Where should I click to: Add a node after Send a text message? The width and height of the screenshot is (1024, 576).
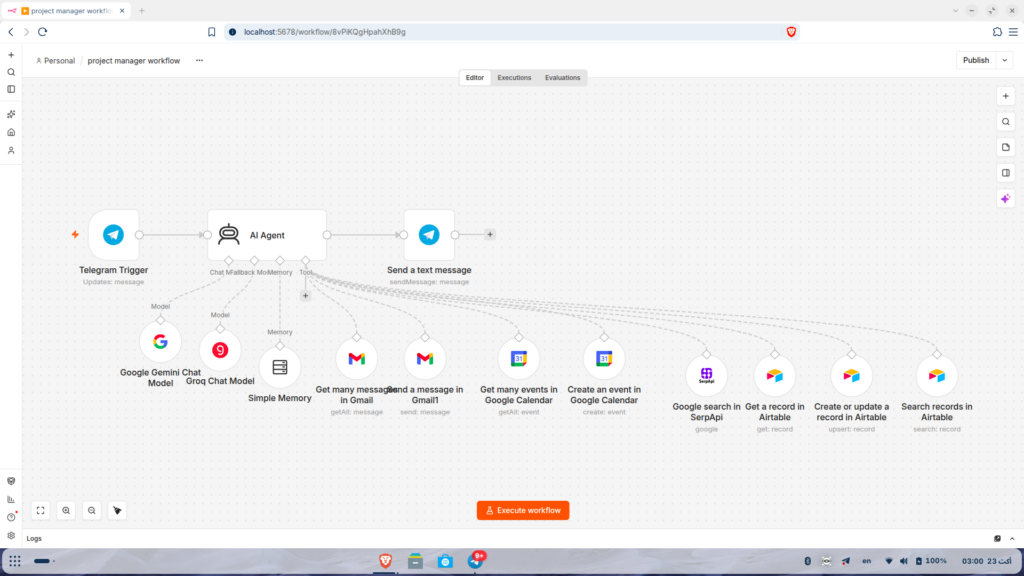[x=490, y=234]
